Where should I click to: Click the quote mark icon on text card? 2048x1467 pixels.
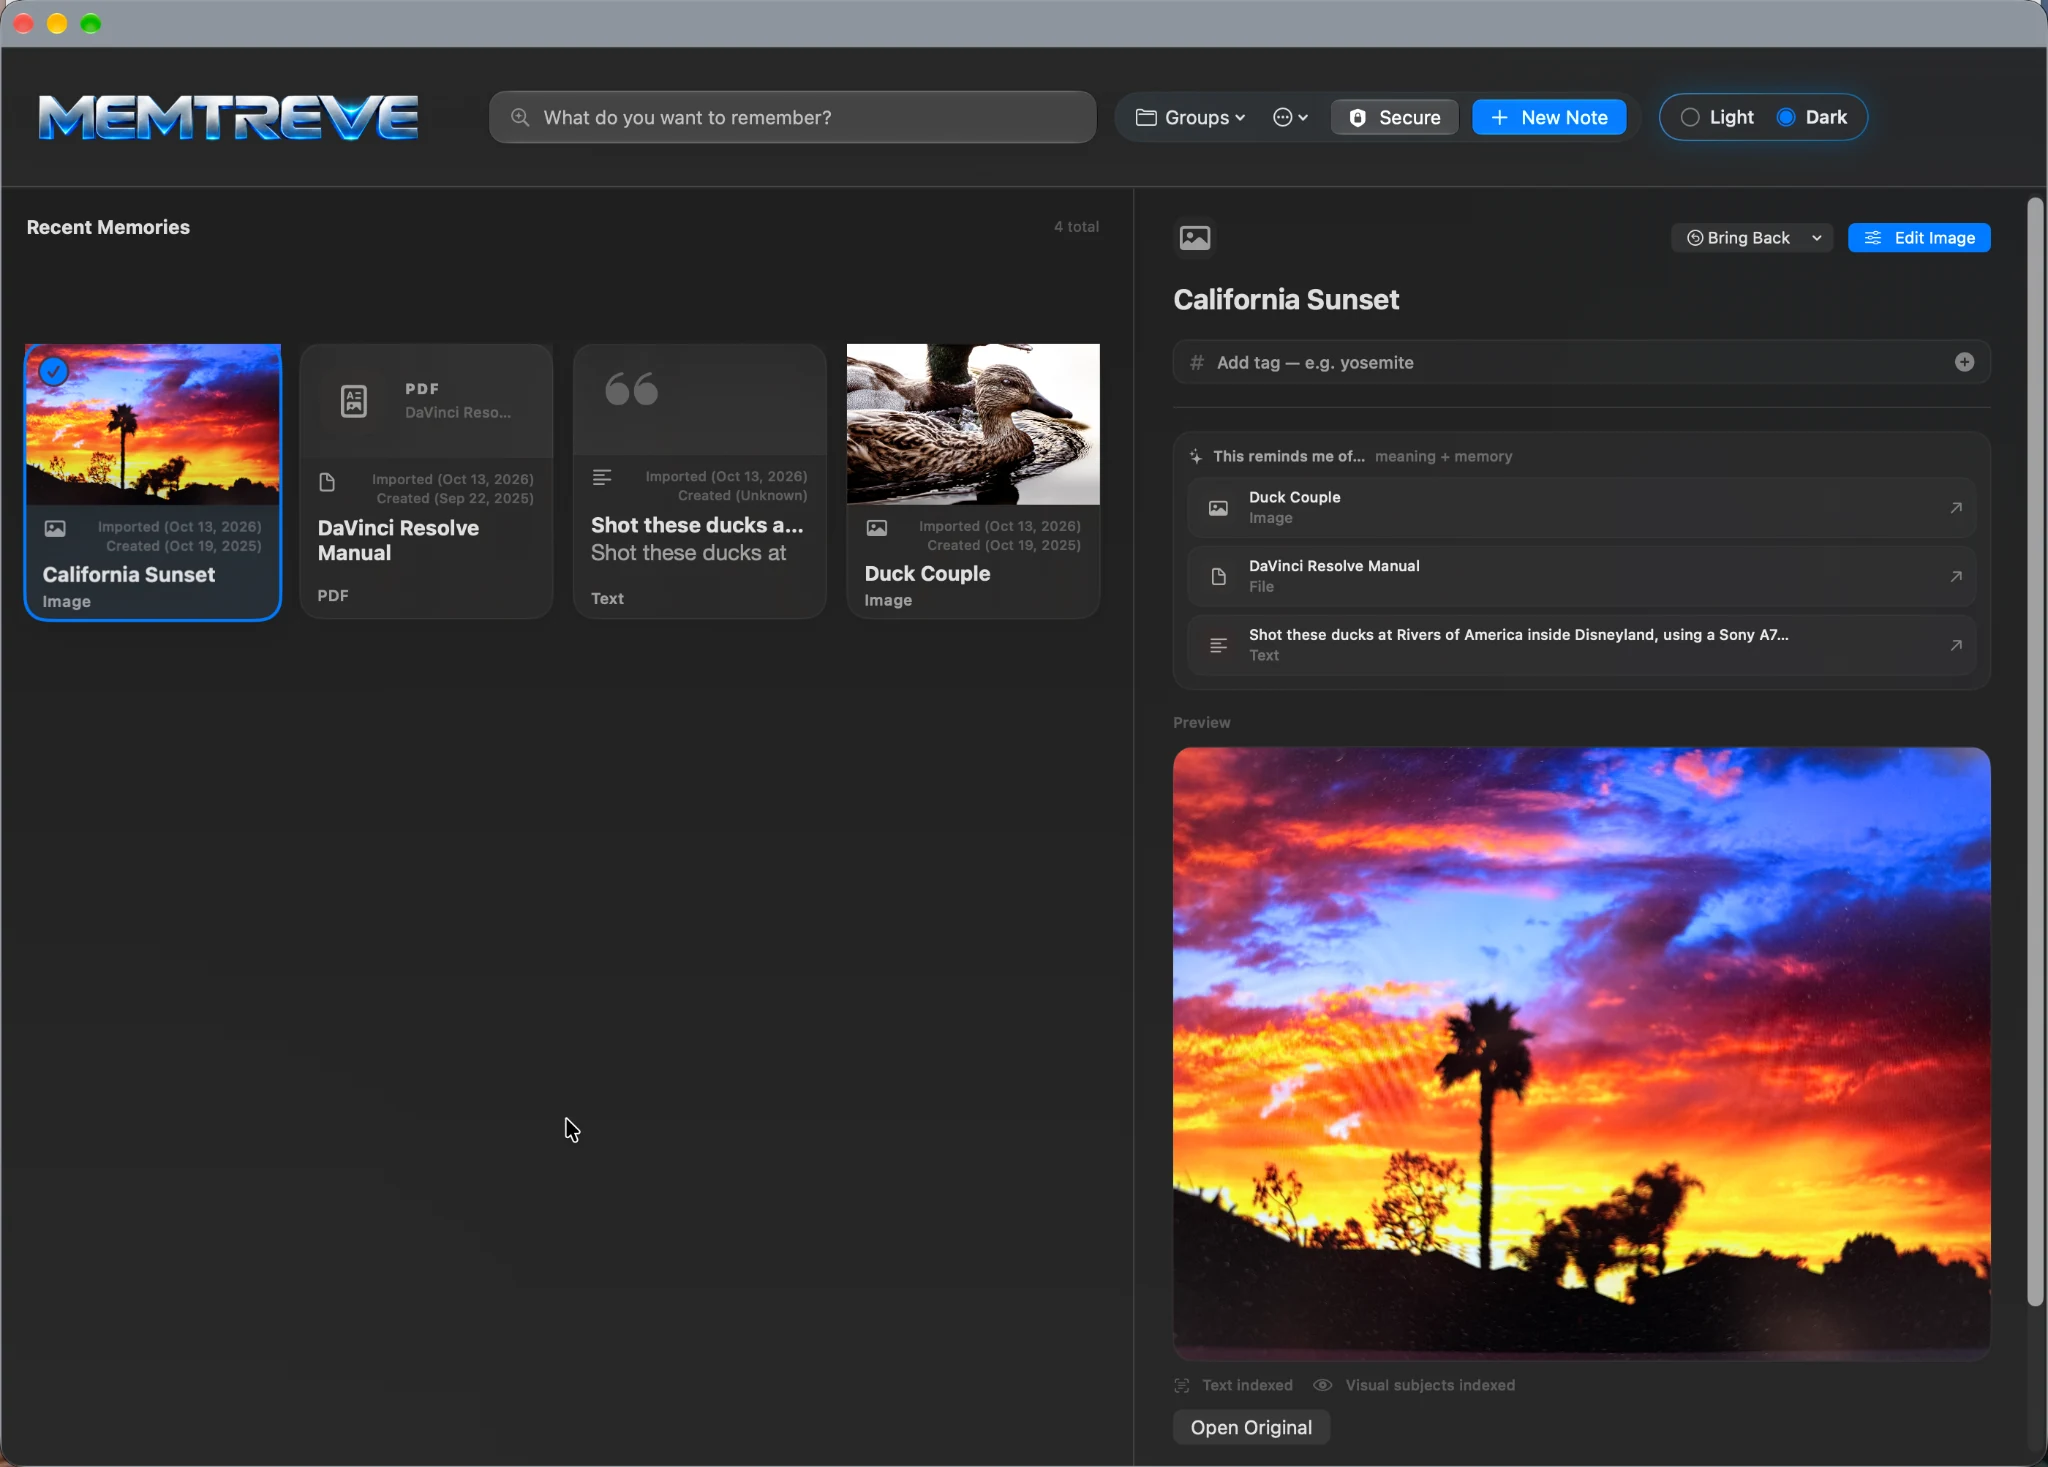632,389
